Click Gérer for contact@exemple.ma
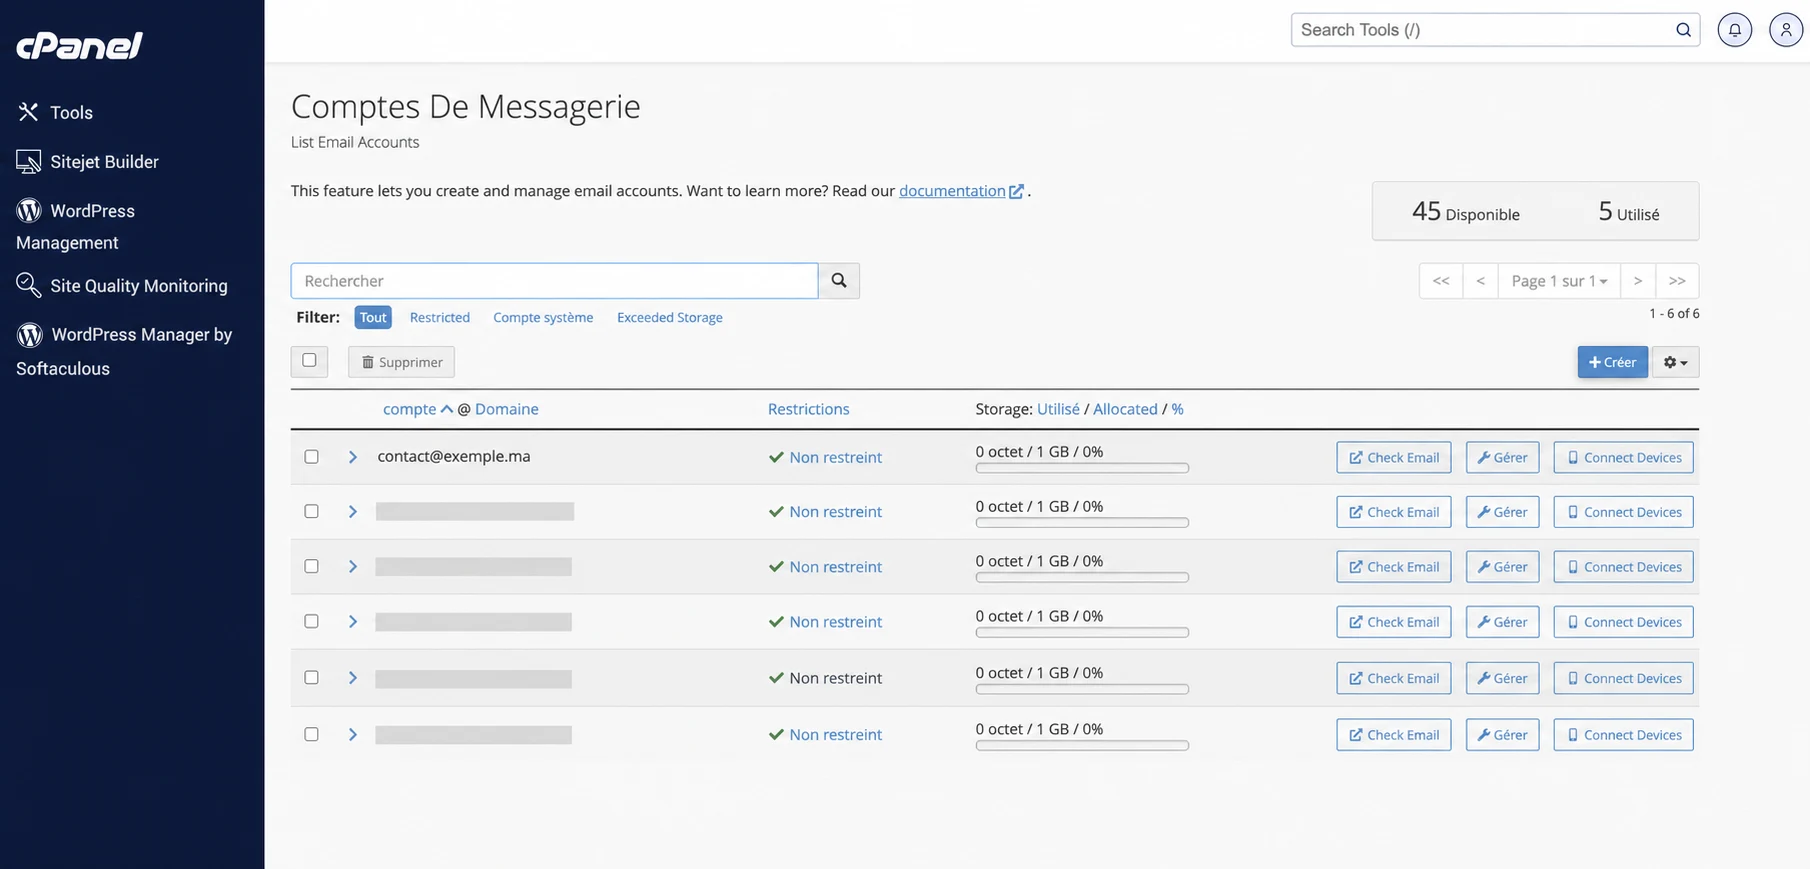 [x=1502, y=457]
